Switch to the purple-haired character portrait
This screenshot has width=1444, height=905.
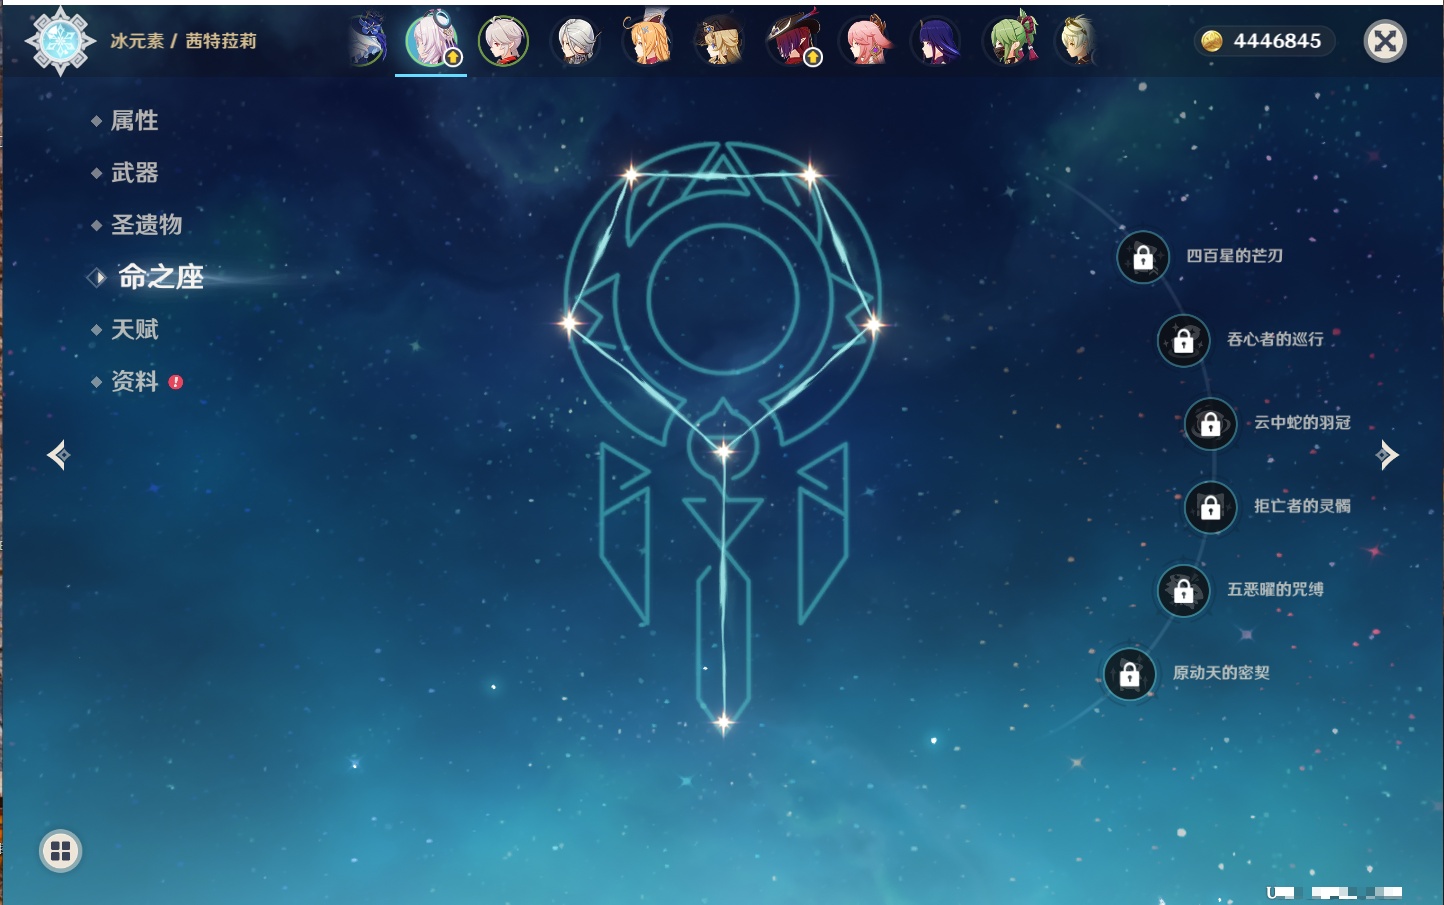pos(937,41)
